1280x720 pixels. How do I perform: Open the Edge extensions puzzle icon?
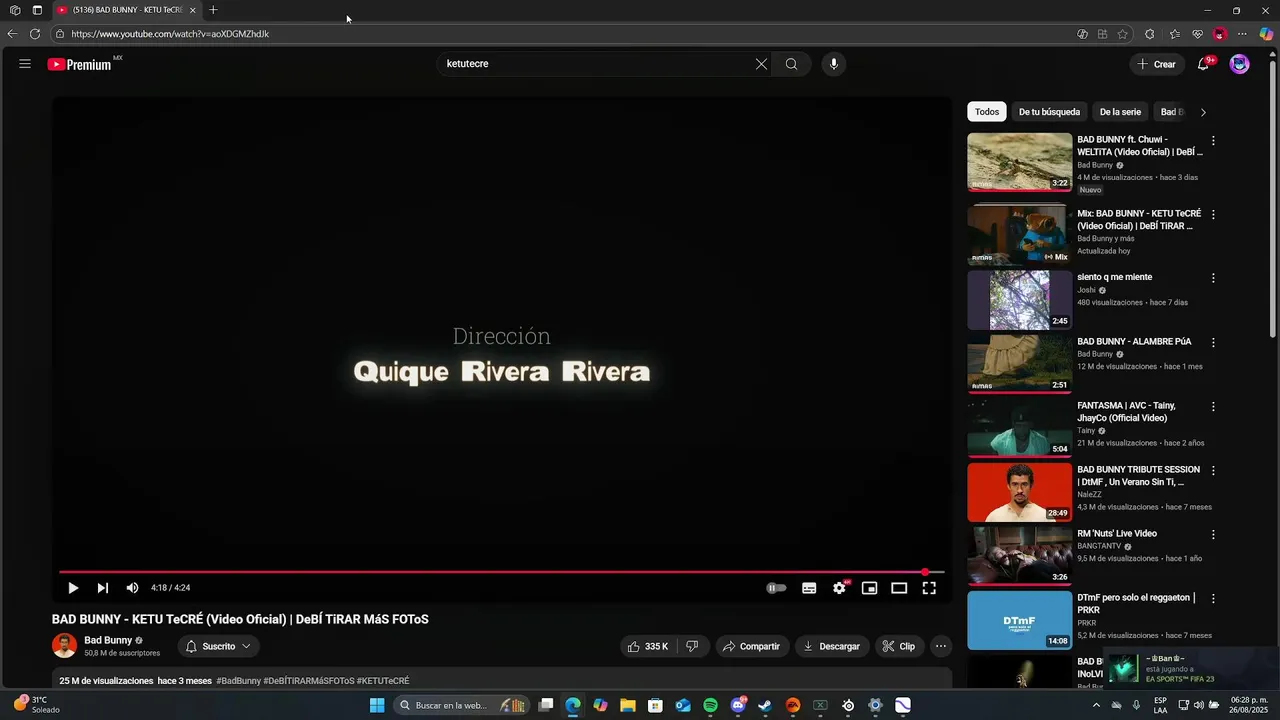point(1150,34)
